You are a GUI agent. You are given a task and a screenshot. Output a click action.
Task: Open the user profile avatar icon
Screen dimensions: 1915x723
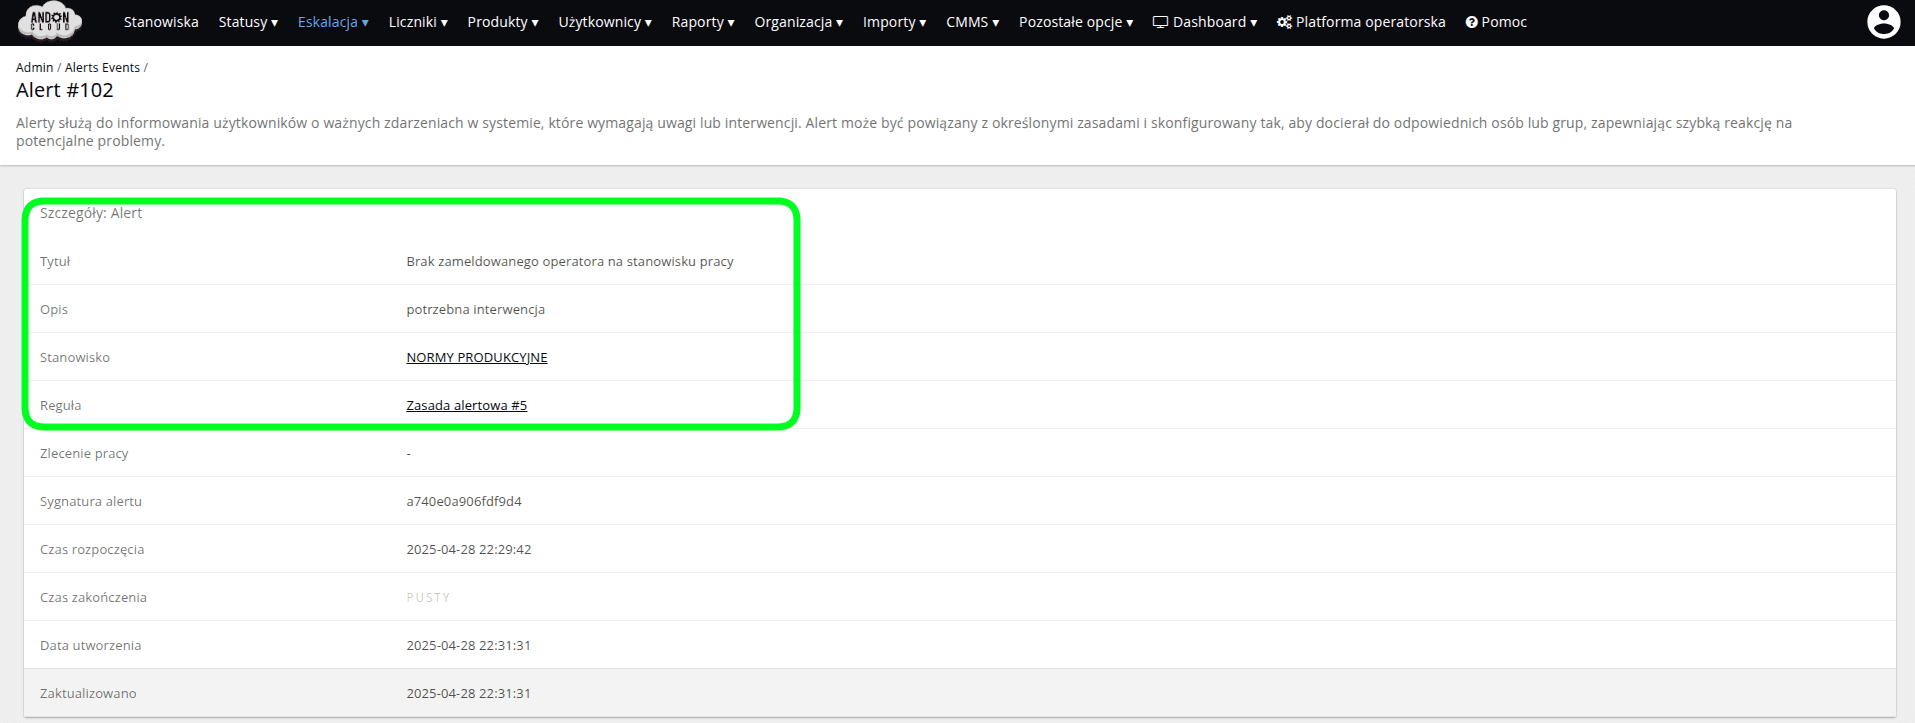click(x=1883, y=22)
